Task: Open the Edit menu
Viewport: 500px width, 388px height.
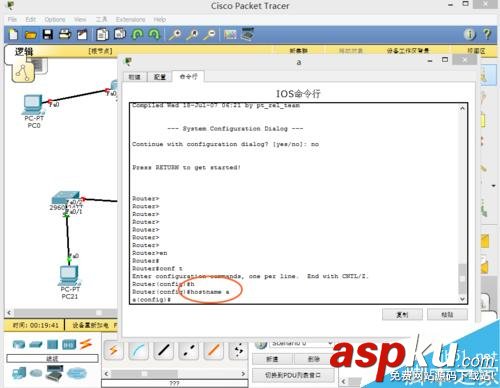Action: click(x=31, y=19)
